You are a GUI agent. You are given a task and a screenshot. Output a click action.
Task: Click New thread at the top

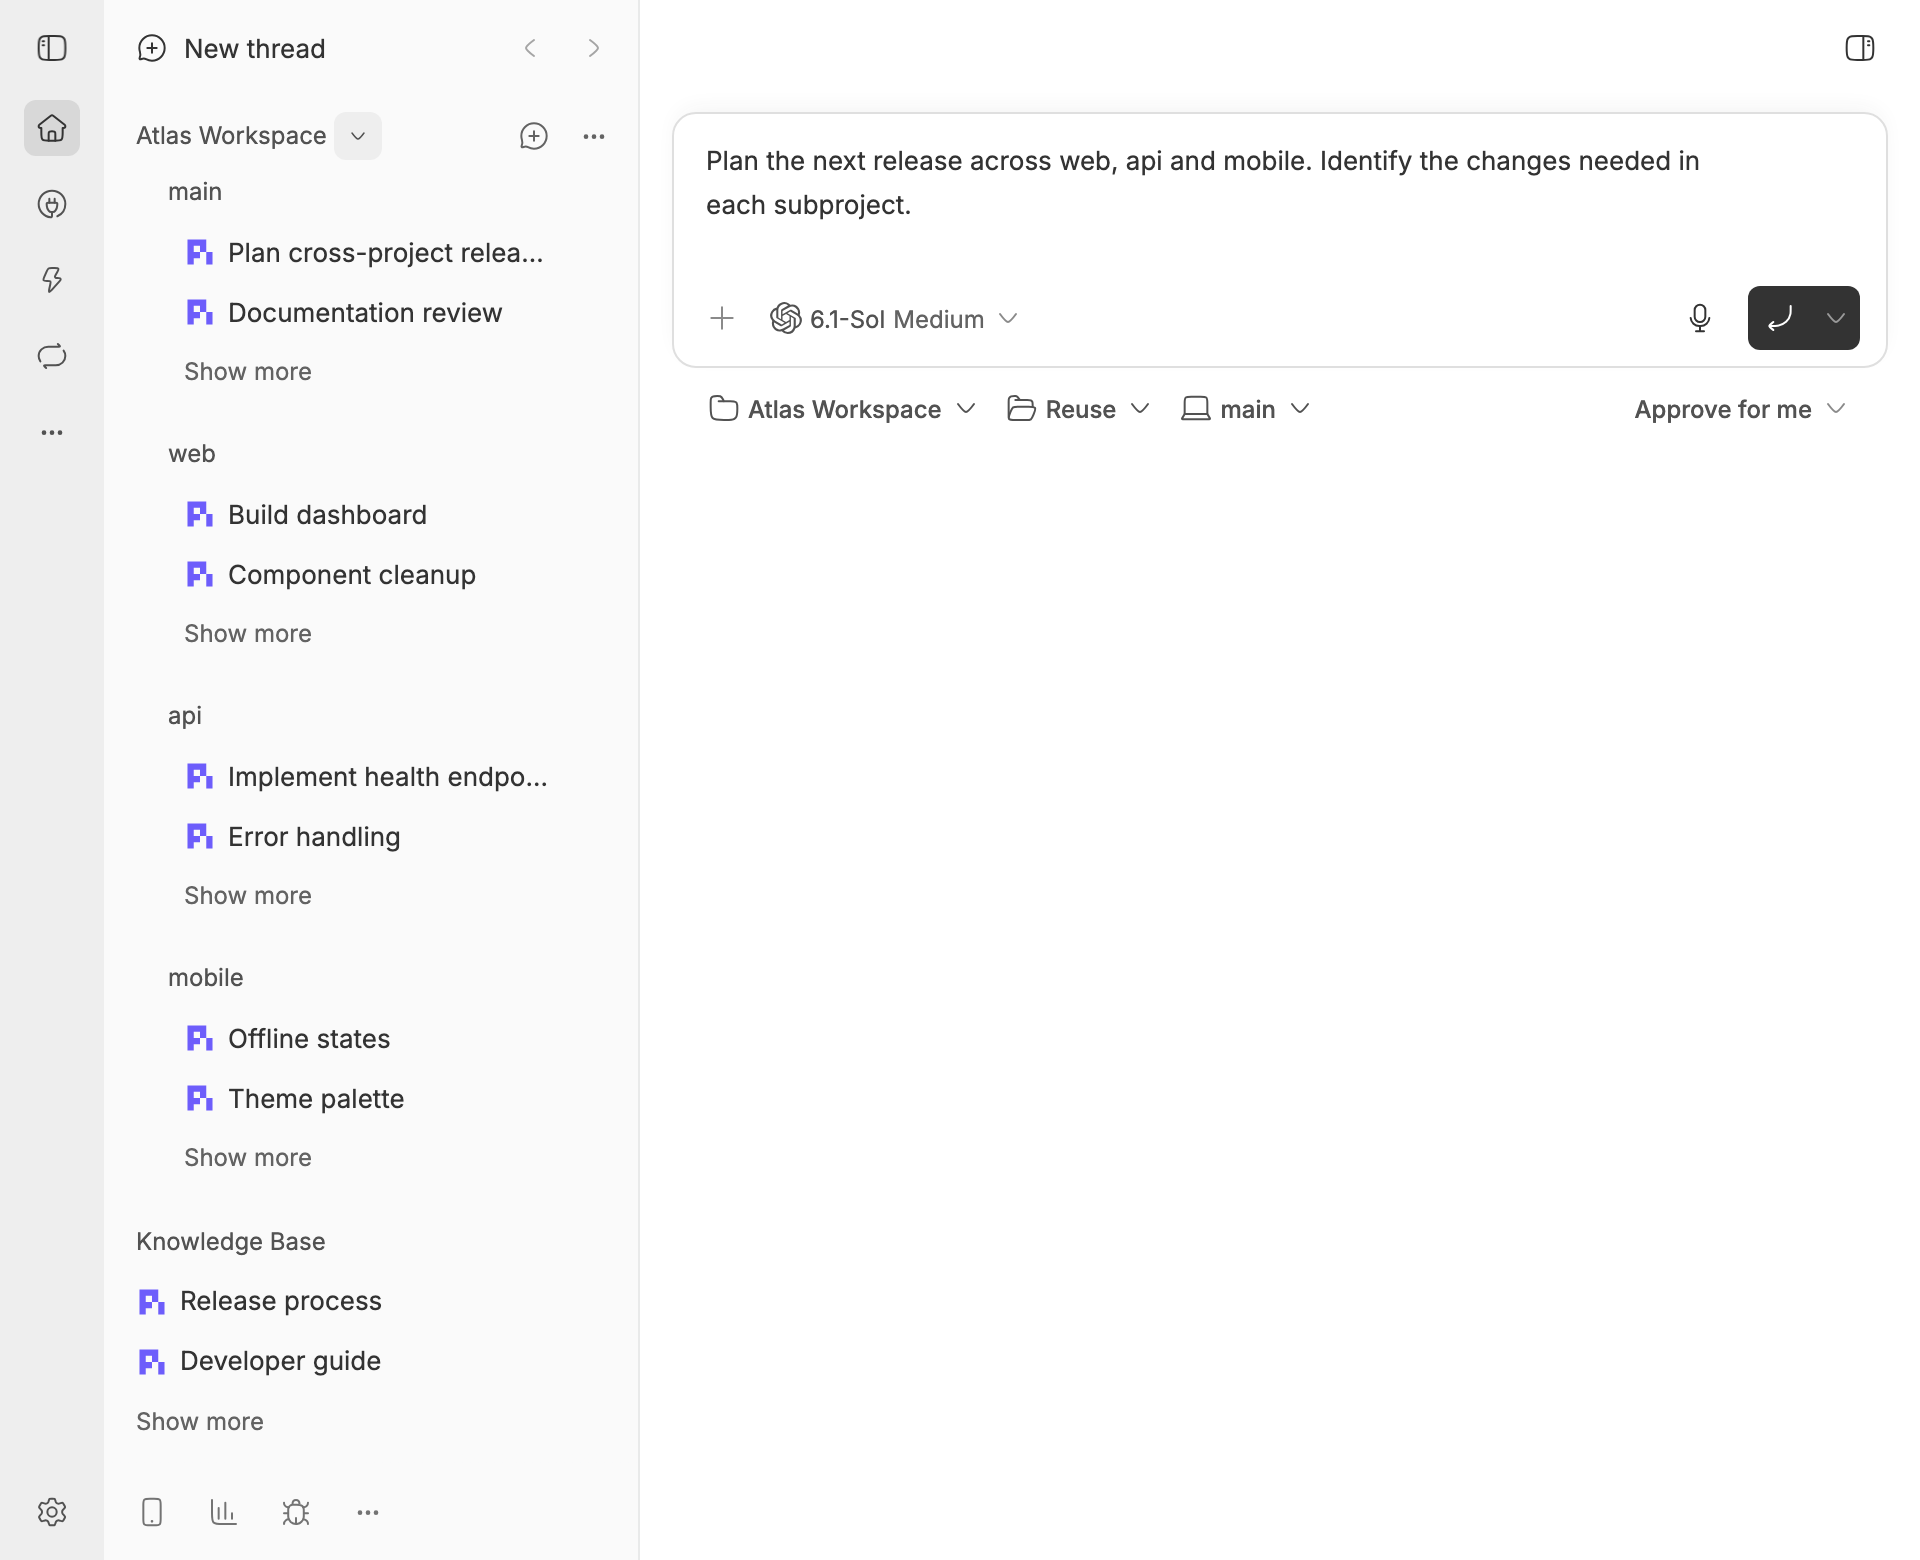[232, 48]
